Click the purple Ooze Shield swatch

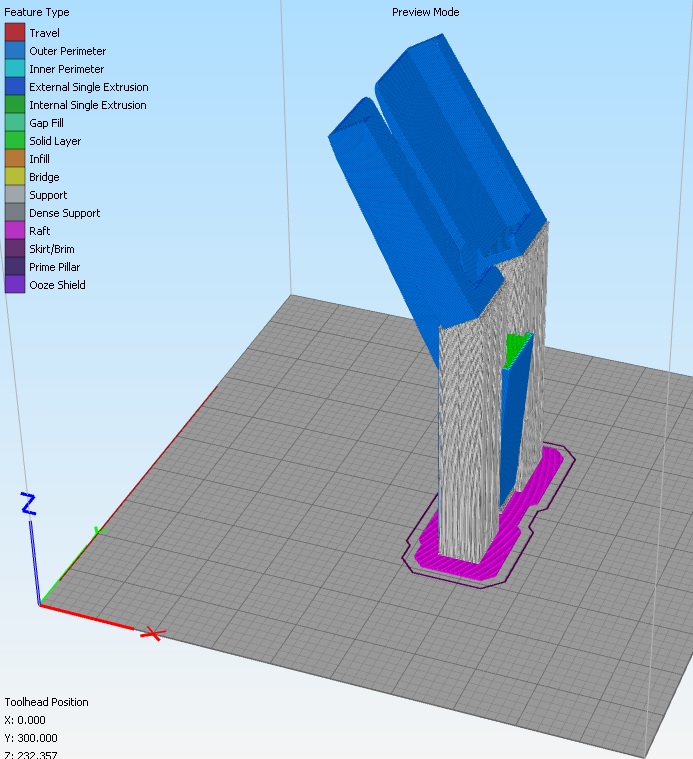click(15, 284)
